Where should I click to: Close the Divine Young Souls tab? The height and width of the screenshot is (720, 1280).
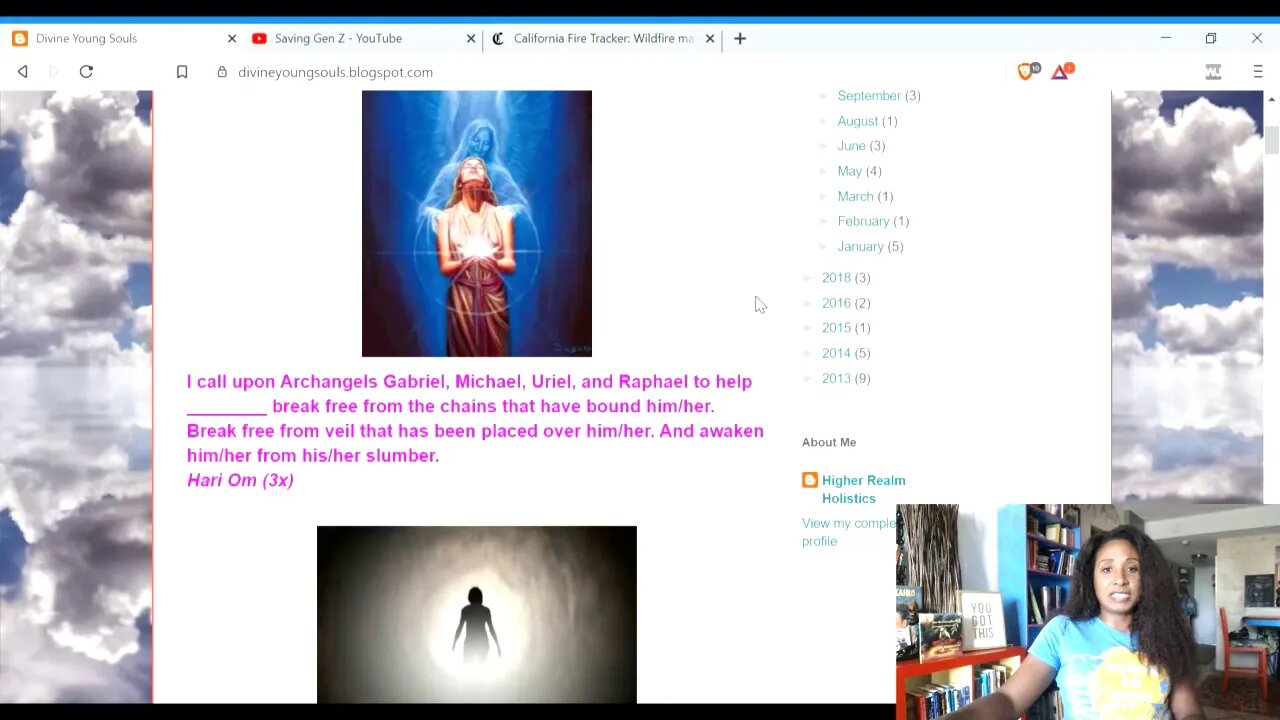[232, 38]
